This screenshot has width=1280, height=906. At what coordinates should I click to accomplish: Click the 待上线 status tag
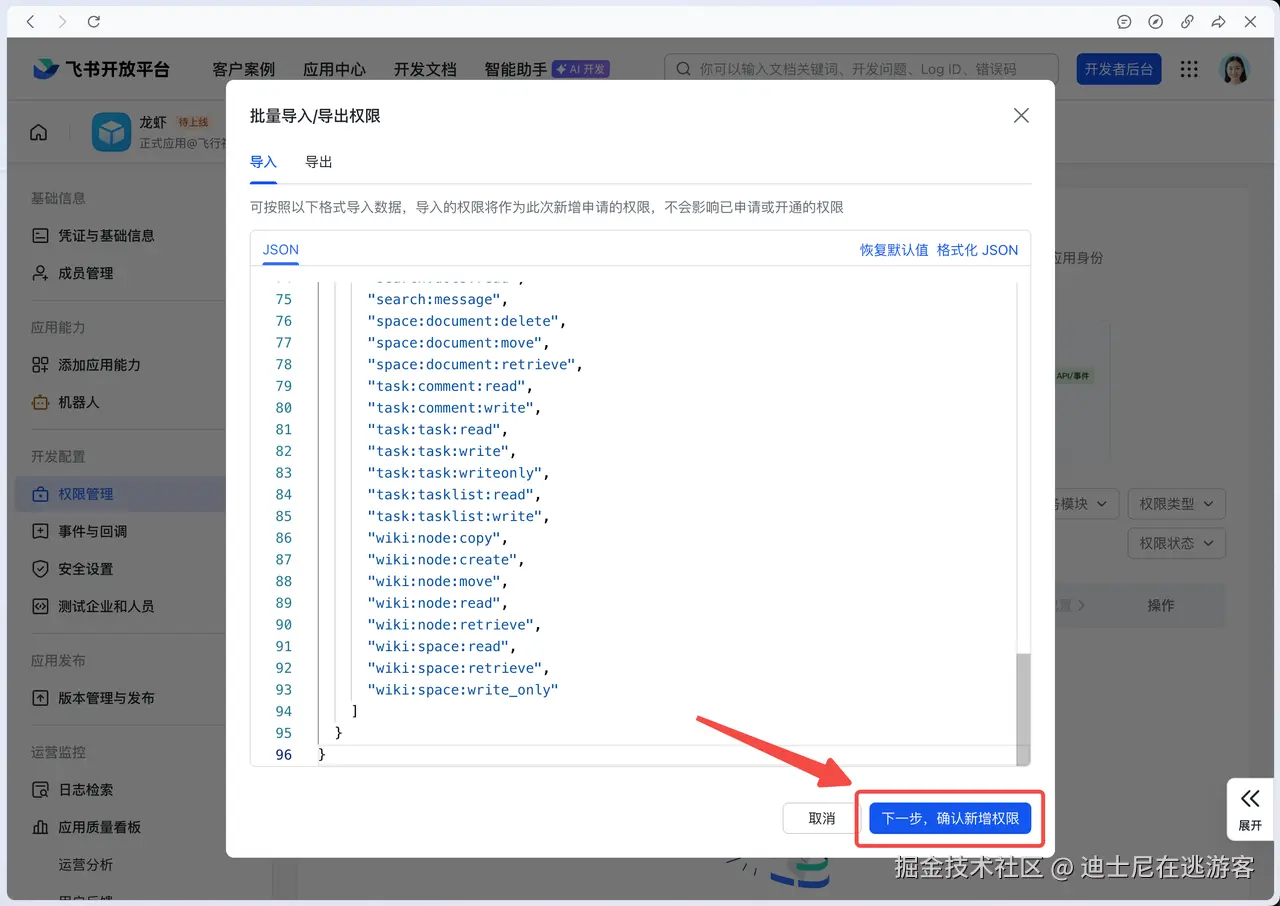[193, 122]
